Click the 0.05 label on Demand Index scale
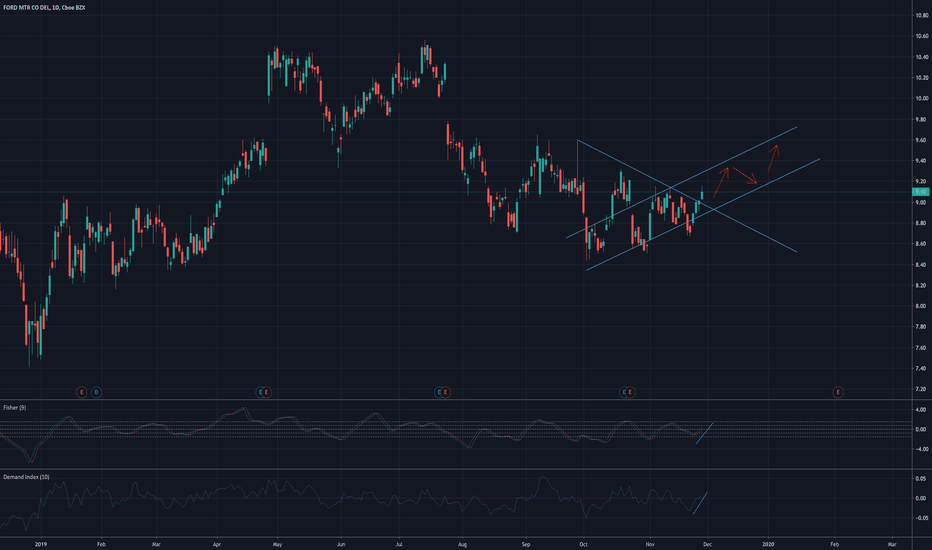932x550 pixels. [921, 479]
